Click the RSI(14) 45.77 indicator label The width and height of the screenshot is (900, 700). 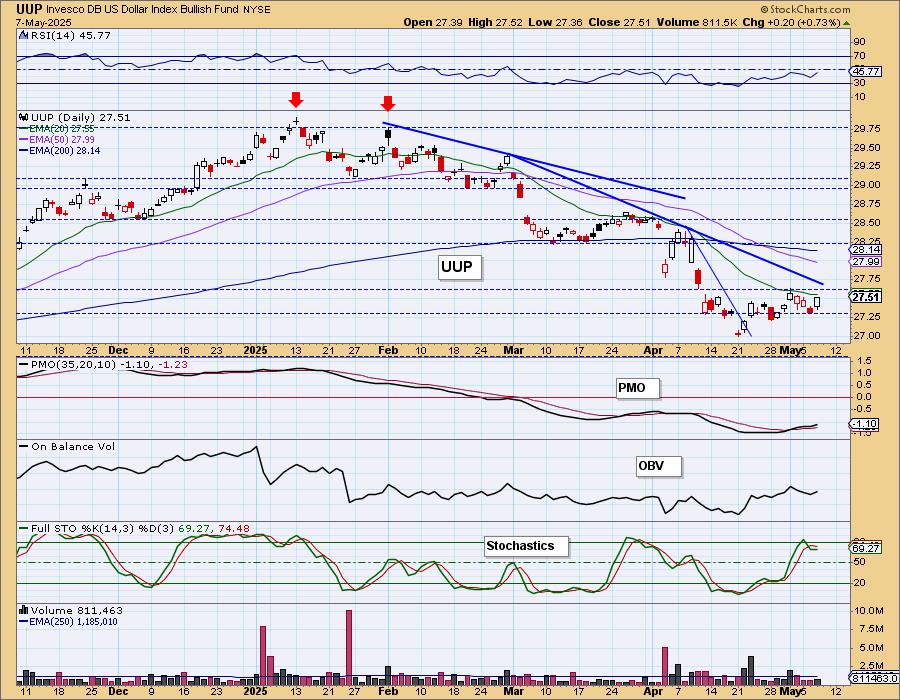point(70,35)
